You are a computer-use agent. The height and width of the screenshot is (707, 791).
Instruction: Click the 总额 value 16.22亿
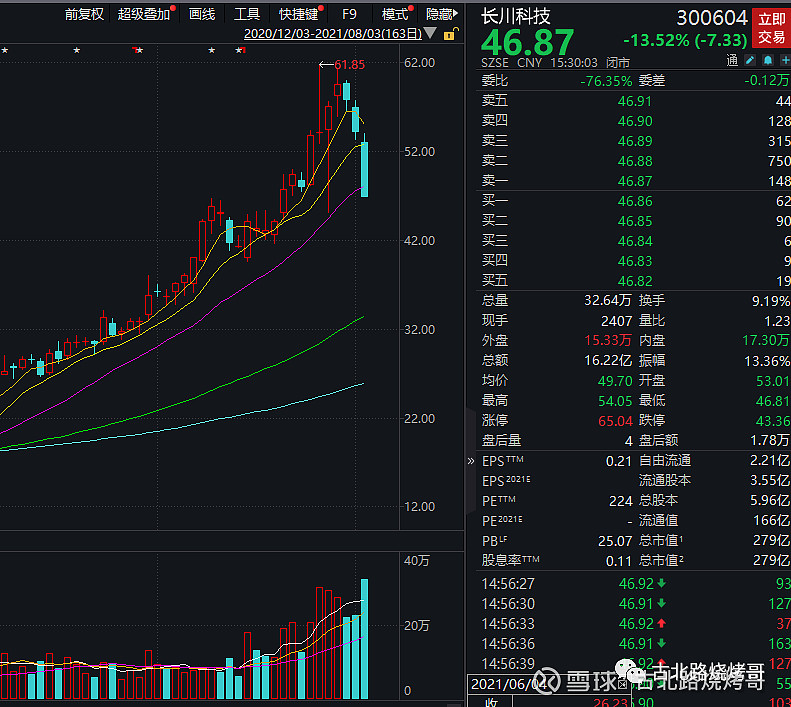pyautogui.click(x=607, y=361)
